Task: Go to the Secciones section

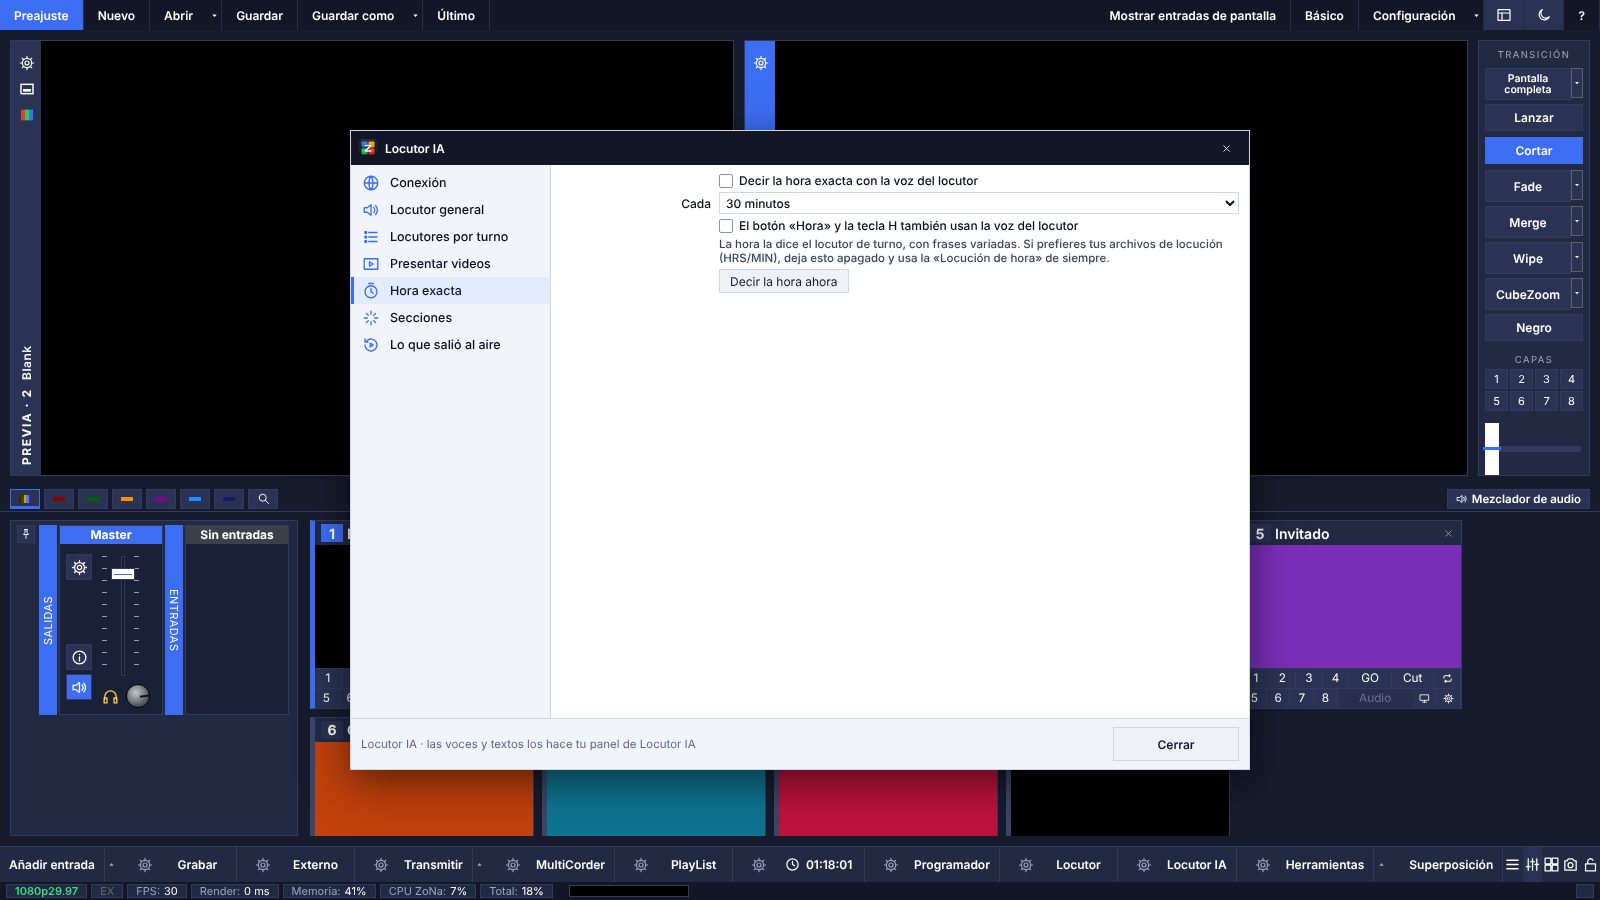Action: pyautogui.click(x=451, y=317)
